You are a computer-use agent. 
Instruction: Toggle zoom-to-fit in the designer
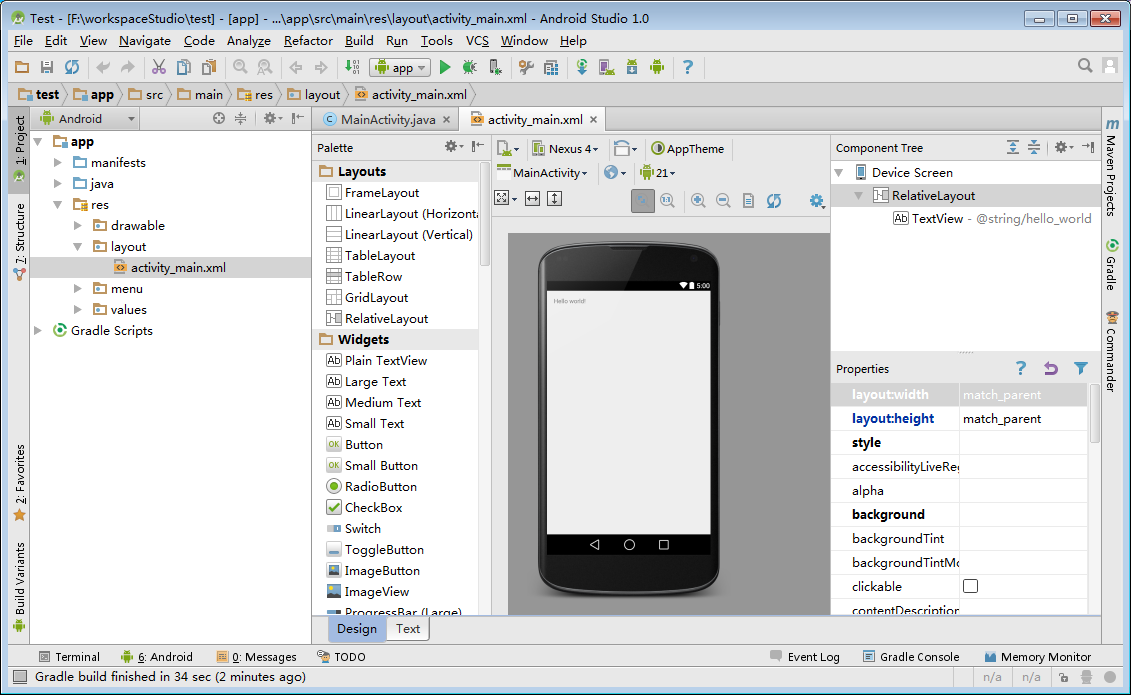tap(643, 200)
